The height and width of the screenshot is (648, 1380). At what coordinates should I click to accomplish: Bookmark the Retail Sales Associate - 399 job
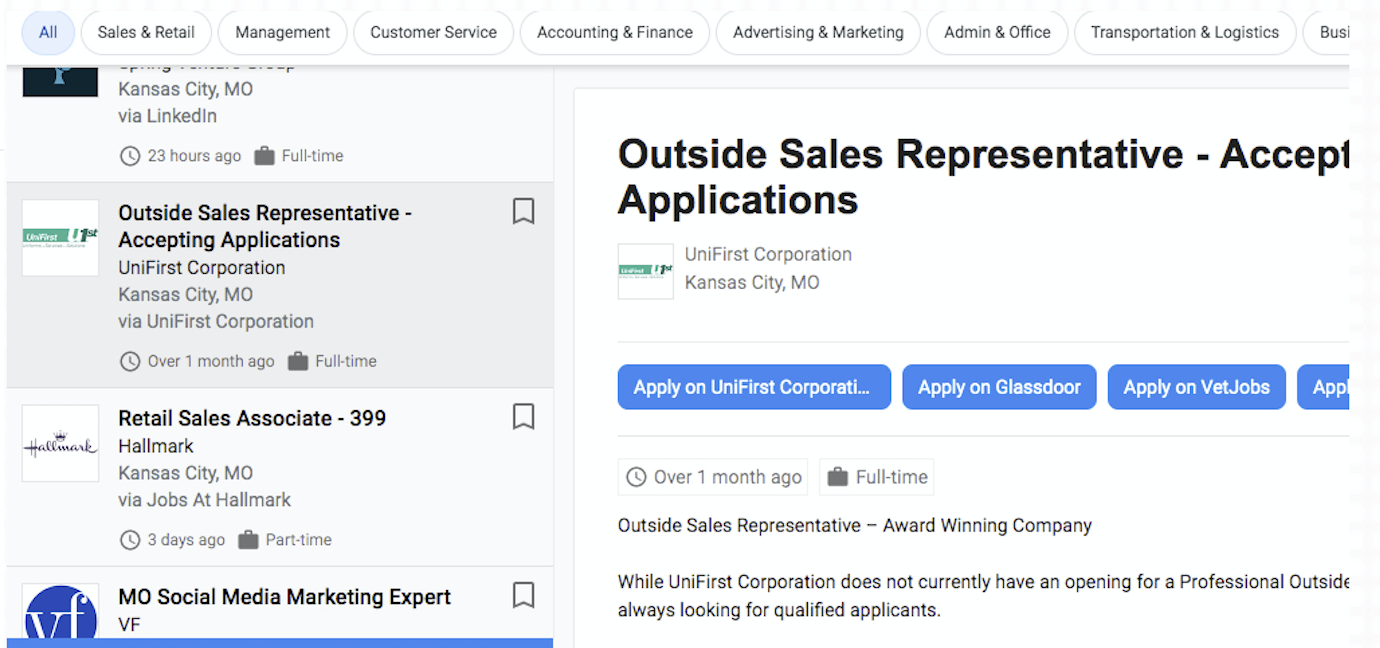(x=523, y=416)
